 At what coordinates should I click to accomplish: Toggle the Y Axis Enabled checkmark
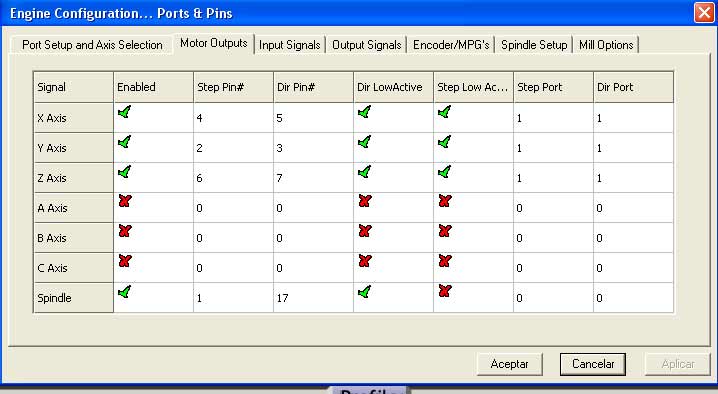coord(124,142)
